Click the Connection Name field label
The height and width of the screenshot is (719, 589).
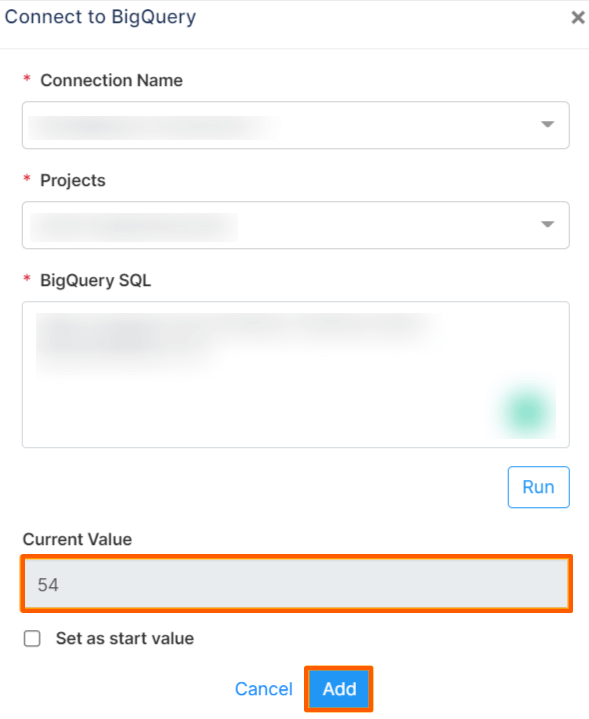[111, 80]
